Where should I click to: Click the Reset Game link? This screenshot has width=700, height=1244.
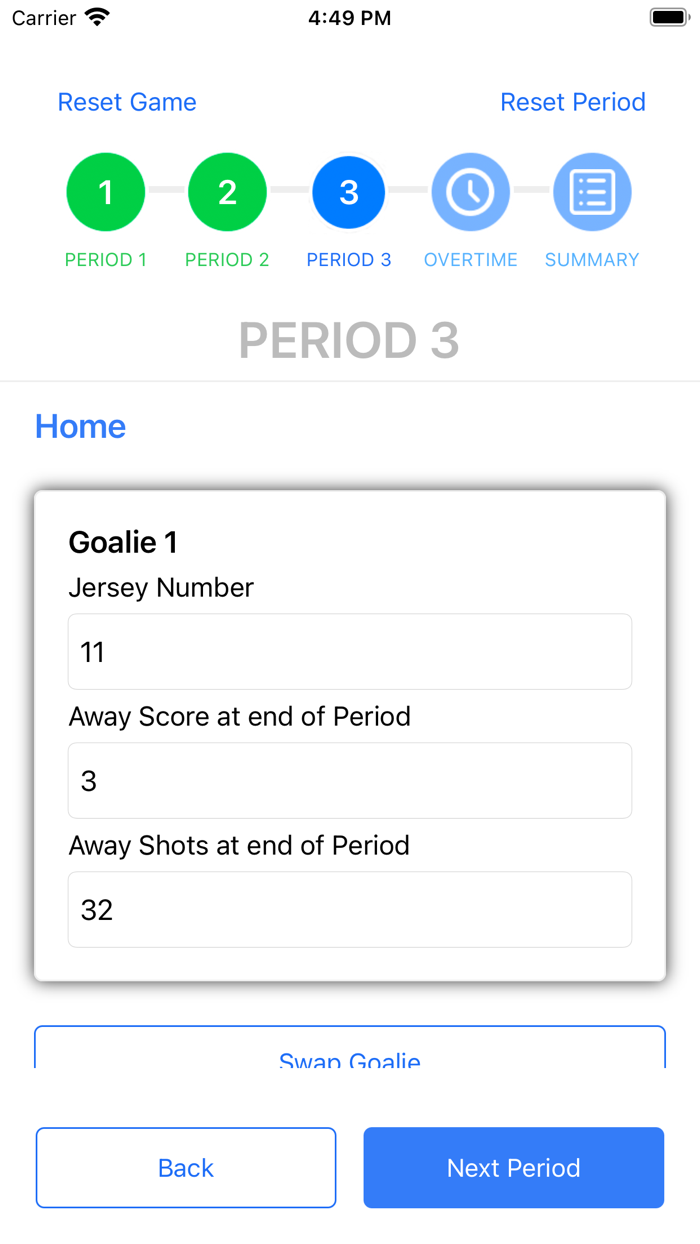click(127, 102)
